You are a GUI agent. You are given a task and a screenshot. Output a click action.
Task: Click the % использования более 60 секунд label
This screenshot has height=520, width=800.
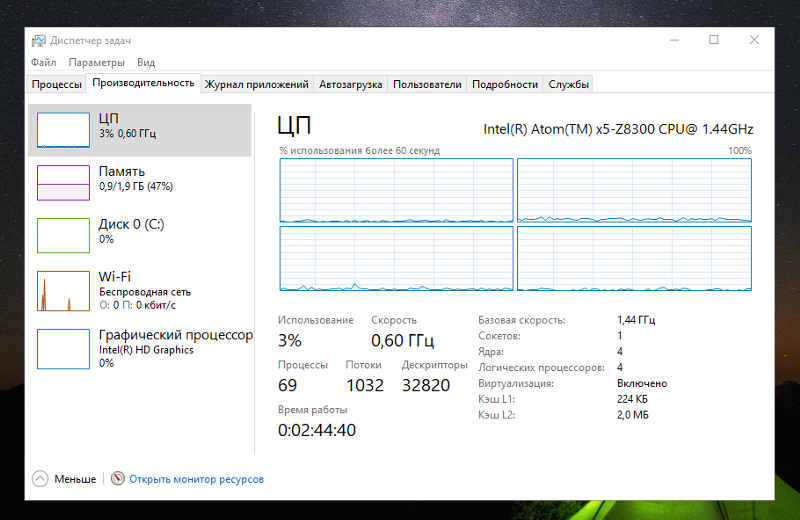pyautogui.click(x=359, y=151)
